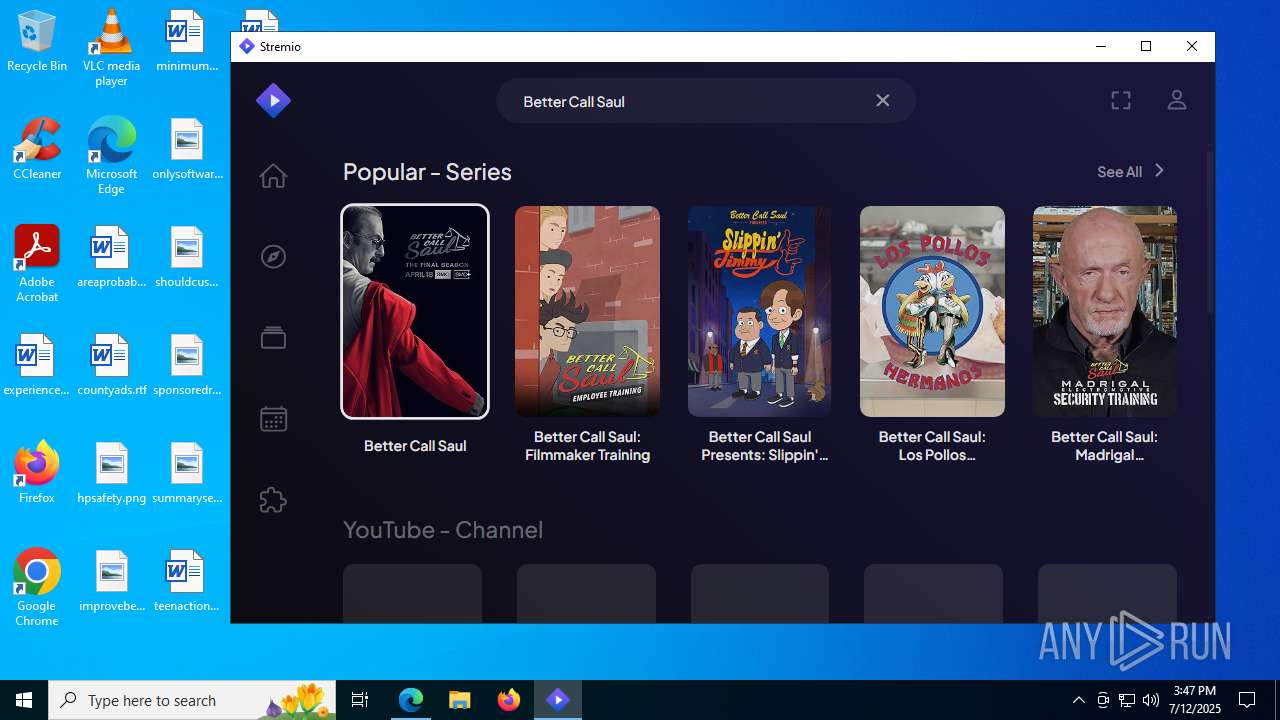Open Firefox from the taskbar
1280x720 pixels.
point(509,700)
